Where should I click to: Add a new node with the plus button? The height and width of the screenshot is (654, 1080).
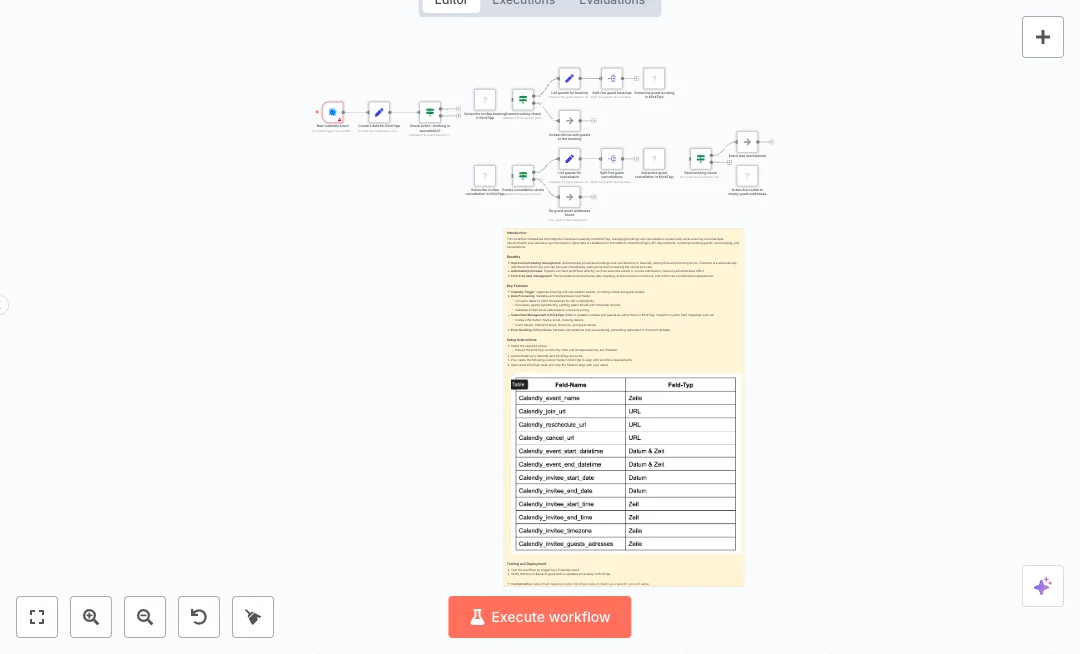click(1043, 37)
